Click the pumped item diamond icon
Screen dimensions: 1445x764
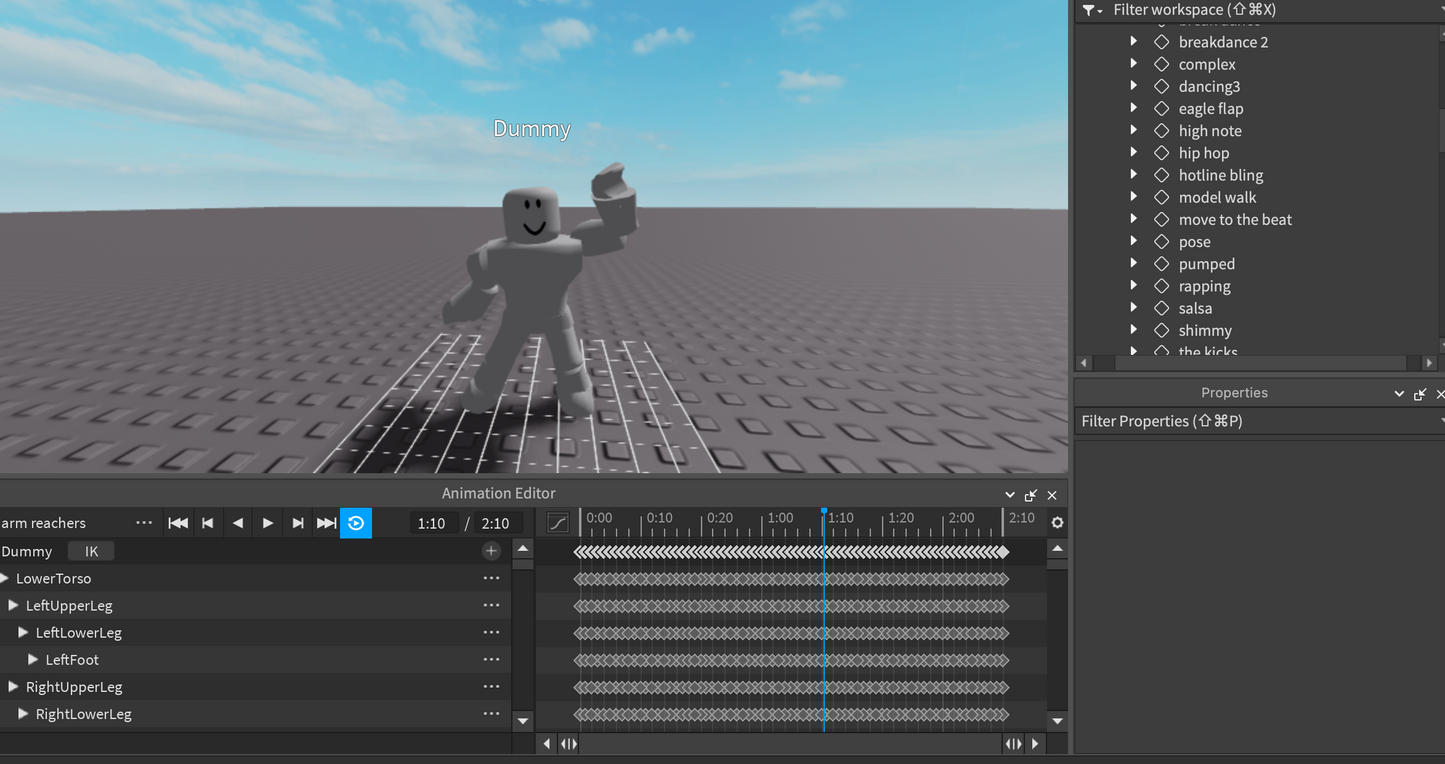1161,264
